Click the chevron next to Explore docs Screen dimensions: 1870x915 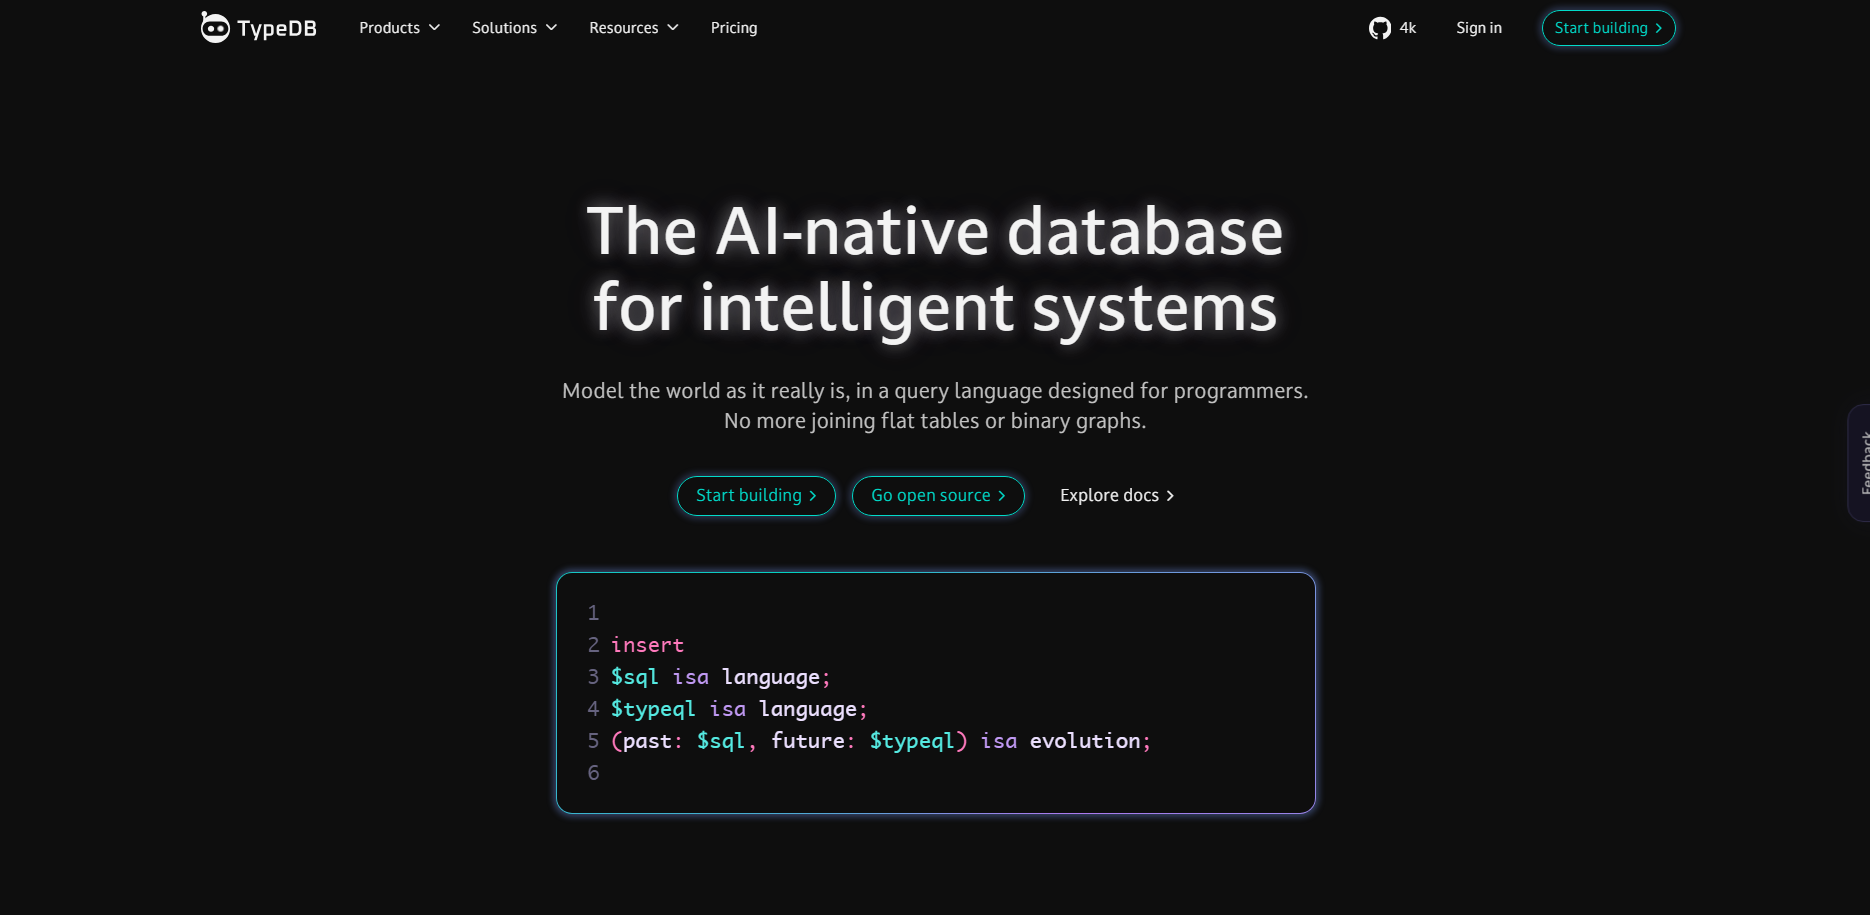1171,495
